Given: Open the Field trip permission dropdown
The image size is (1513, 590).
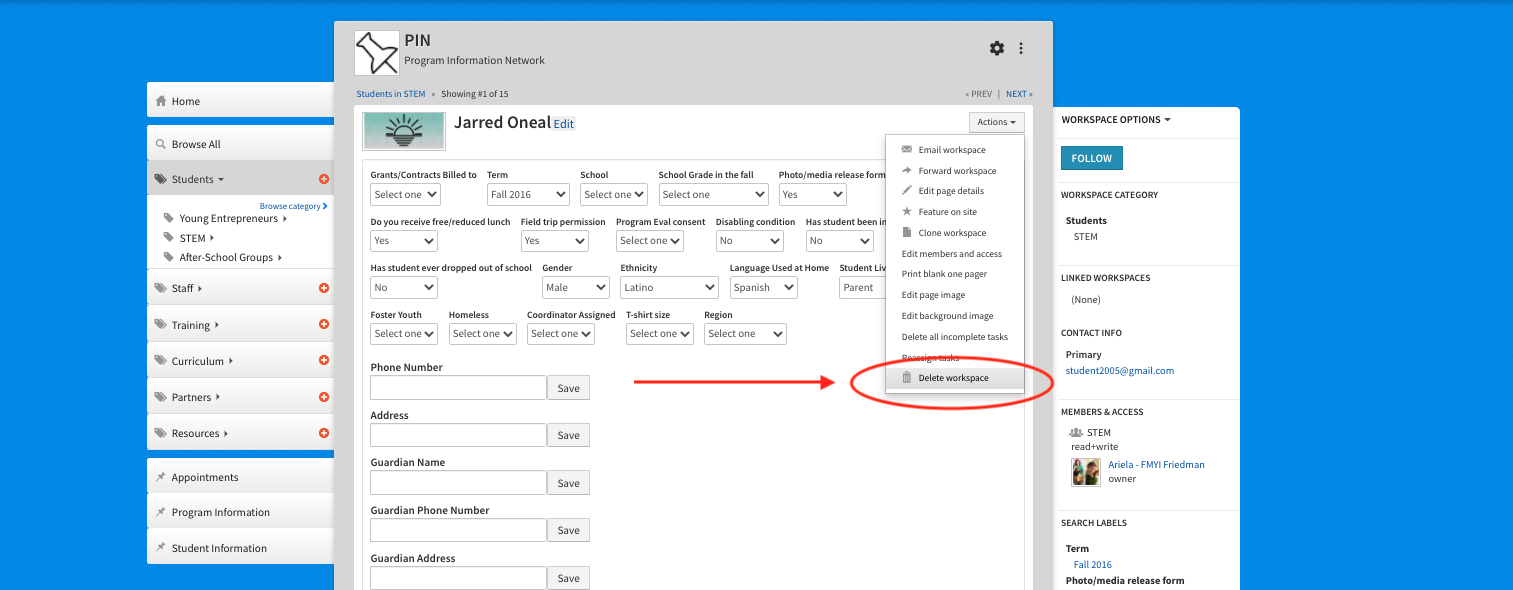Looking at the screenshot, I should [555, 240].
